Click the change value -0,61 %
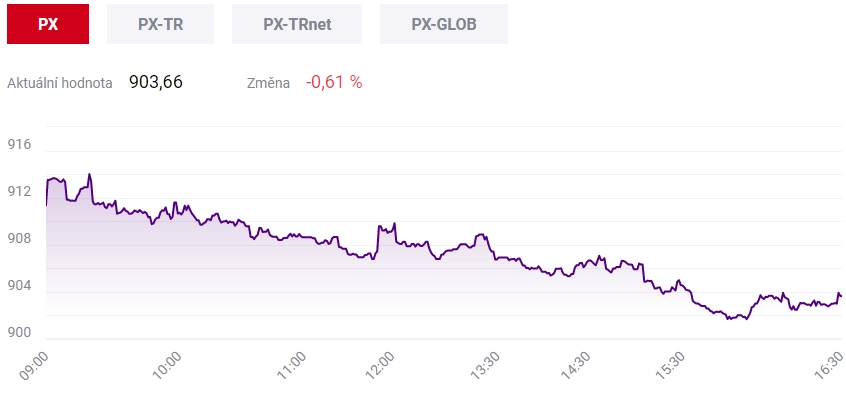Image resolution: width=846 pixels, height=393 pixels. 334,83
